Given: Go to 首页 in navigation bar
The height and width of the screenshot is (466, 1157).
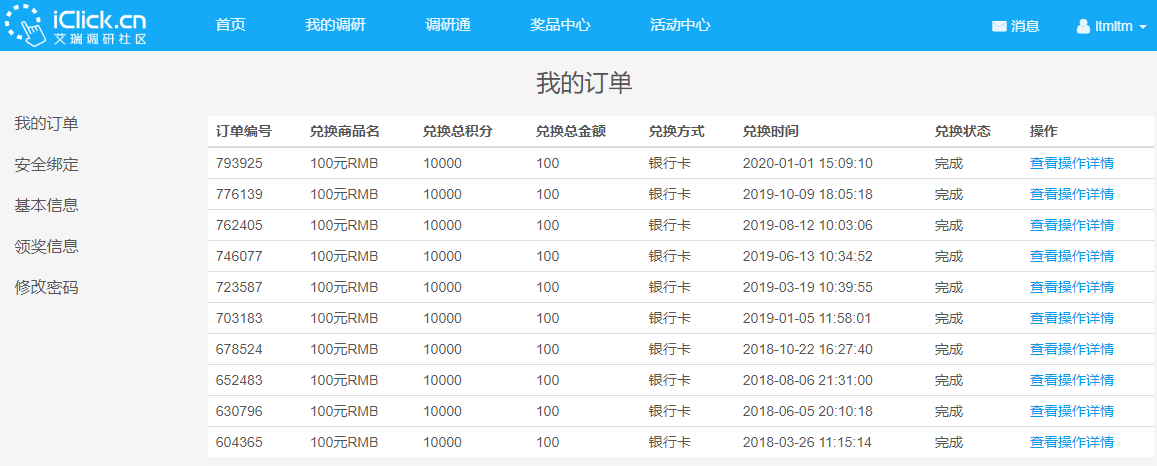Looking at the screenshot, I should click(x=230, y=25).
